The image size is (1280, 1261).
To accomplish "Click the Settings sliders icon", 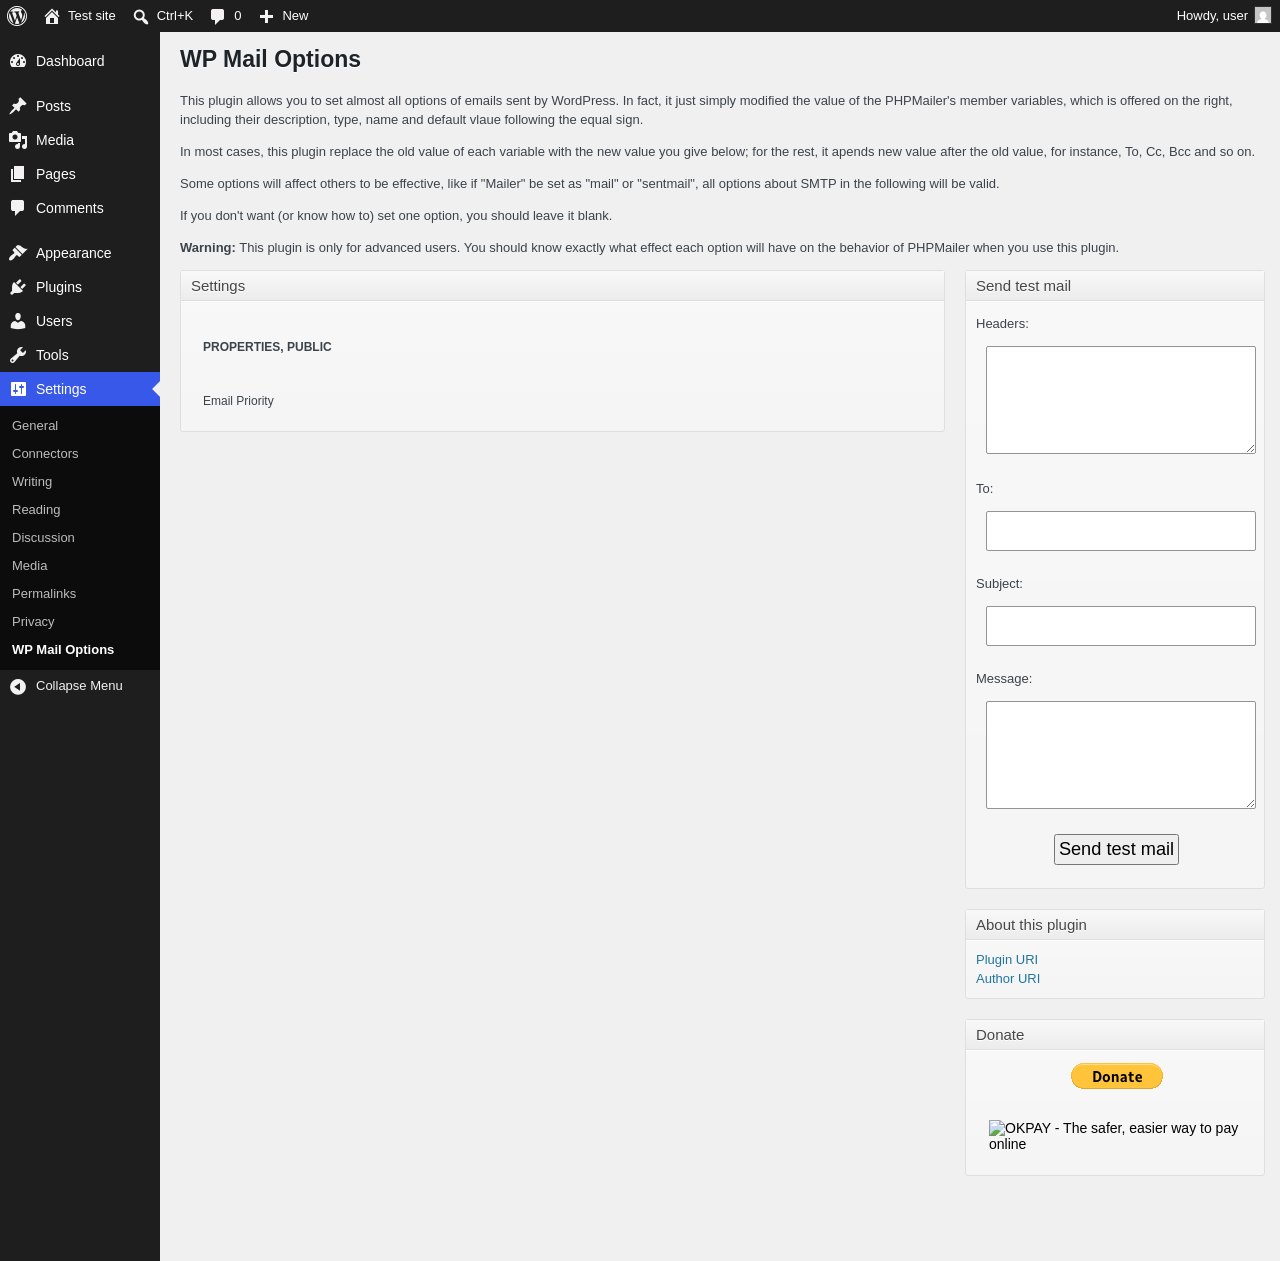I will tap(18, 389).
